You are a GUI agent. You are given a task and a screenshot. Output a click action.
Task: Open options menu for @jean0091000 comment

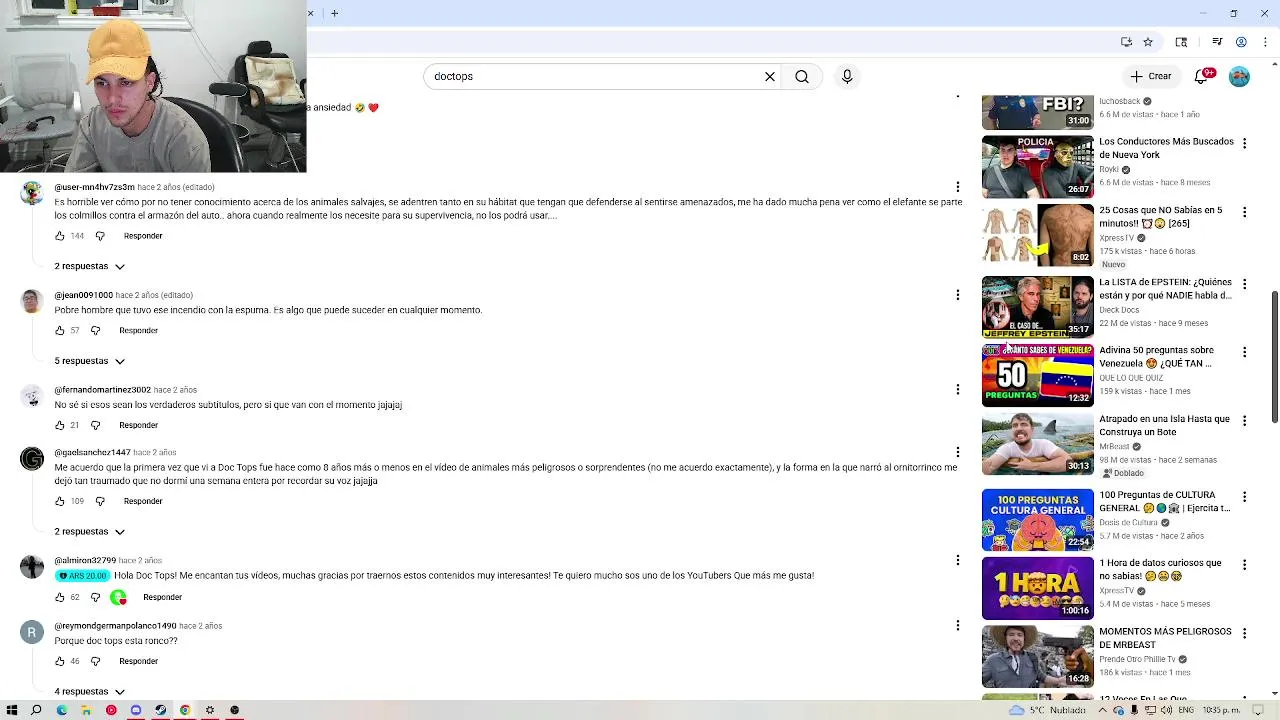957,295
